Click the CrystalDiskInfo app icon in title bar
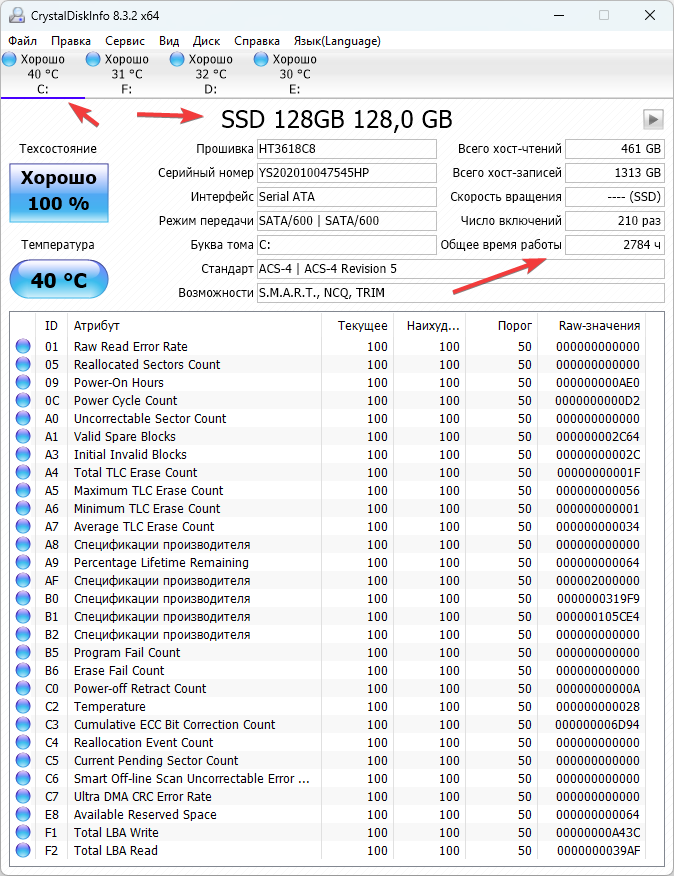Screen dimensions: 674x876 tap(17, 15)
